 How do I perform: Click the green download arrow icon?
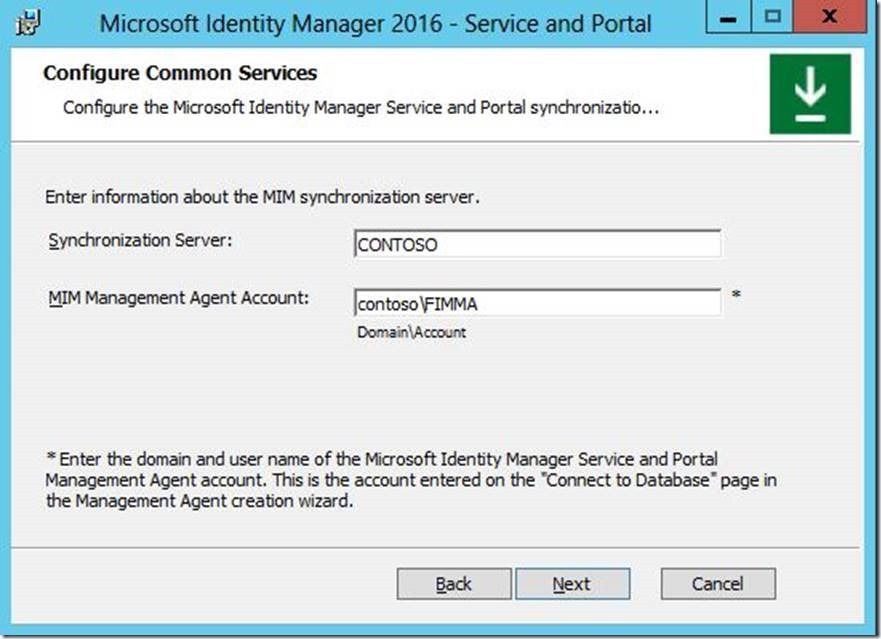(810, 94)
